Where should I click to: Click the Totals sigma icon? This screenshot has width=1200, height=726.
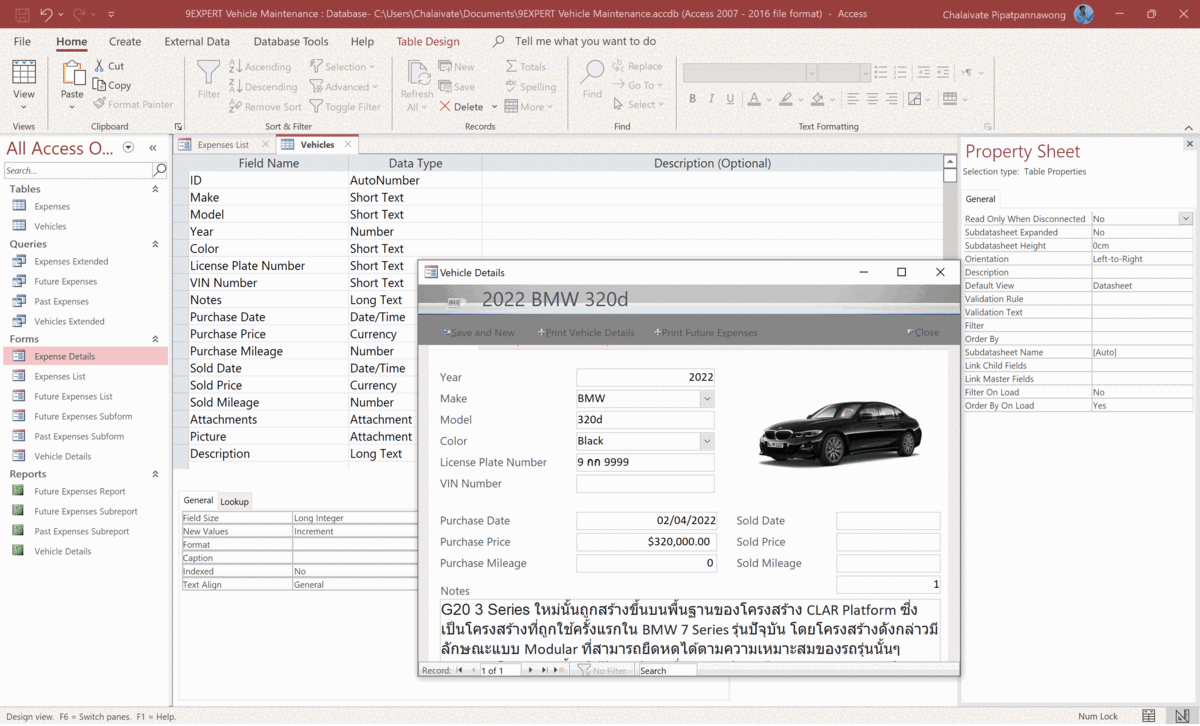(513, 66)
